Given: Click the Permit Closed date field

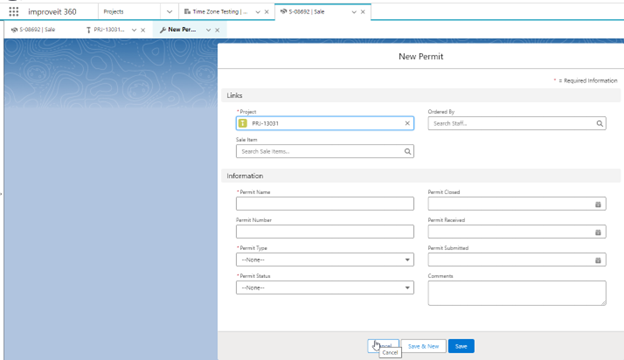Looking at the screenshot, I should 517,204.
